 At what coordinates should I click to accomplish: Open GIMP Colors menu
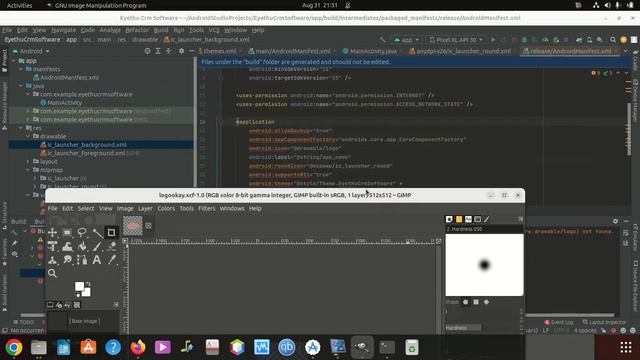point(166,209)
